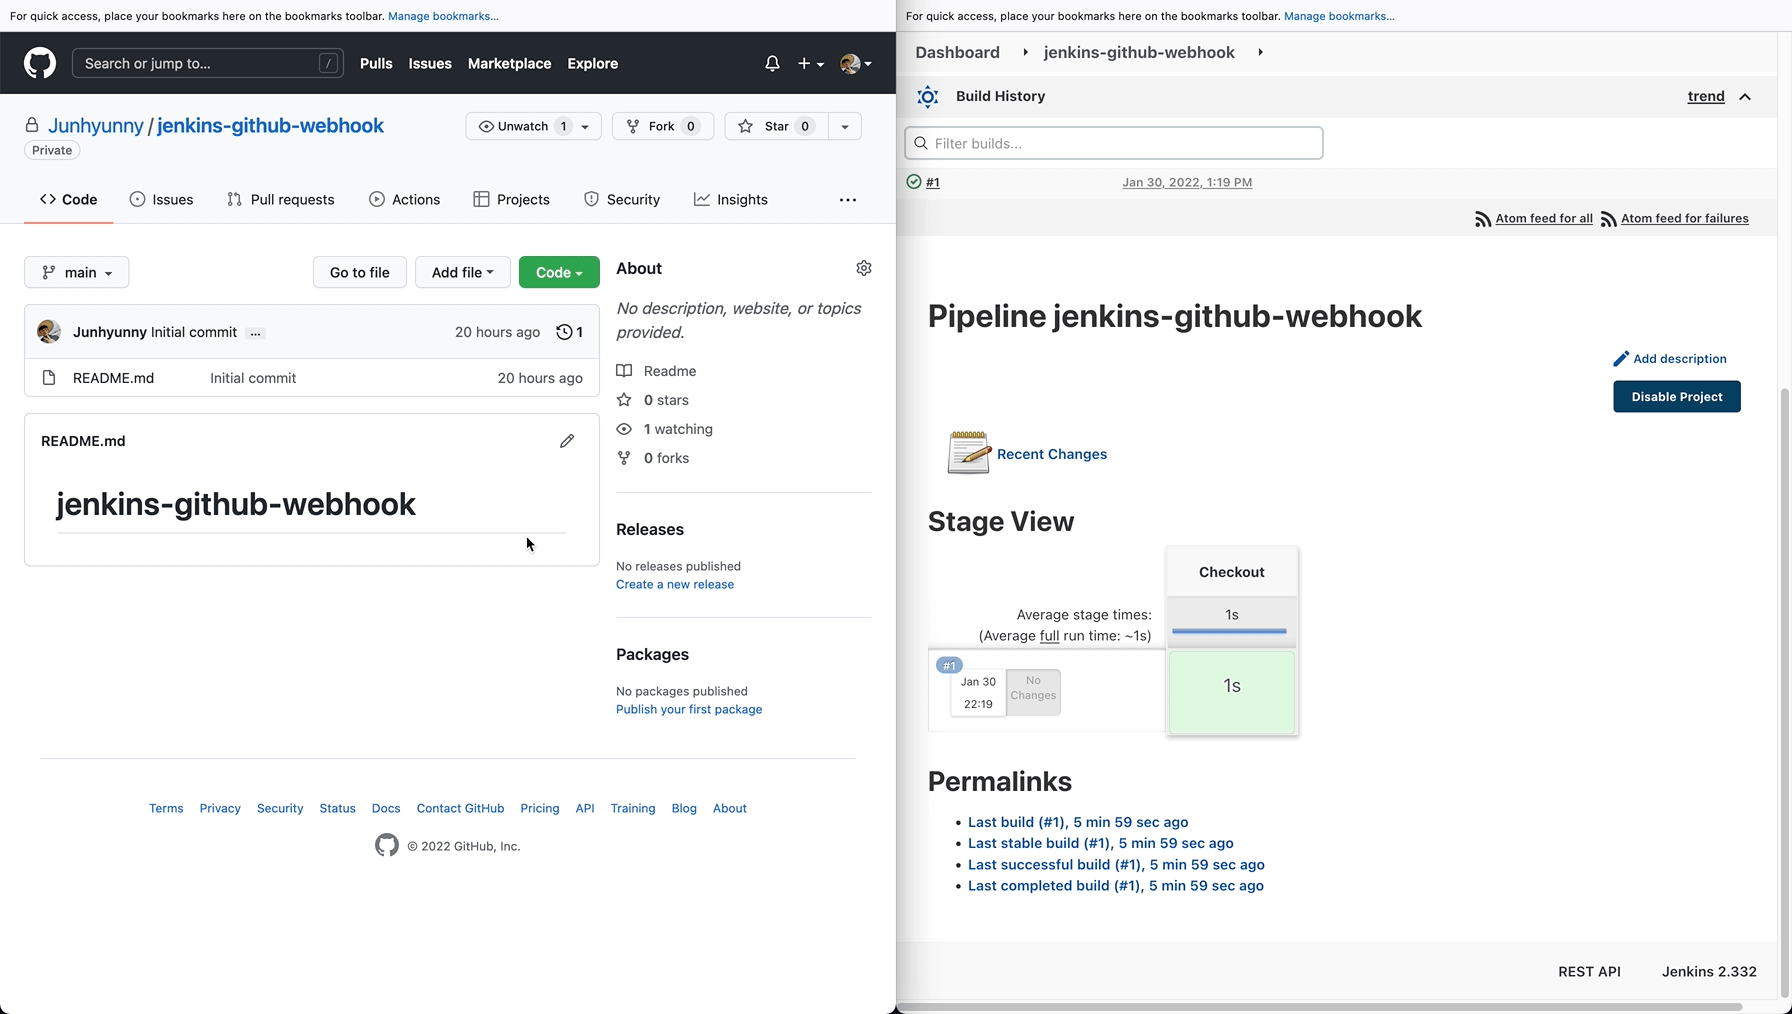Star the repository
The width and height of the screenshot is (1792, 1014).
[x=776, y=126]
